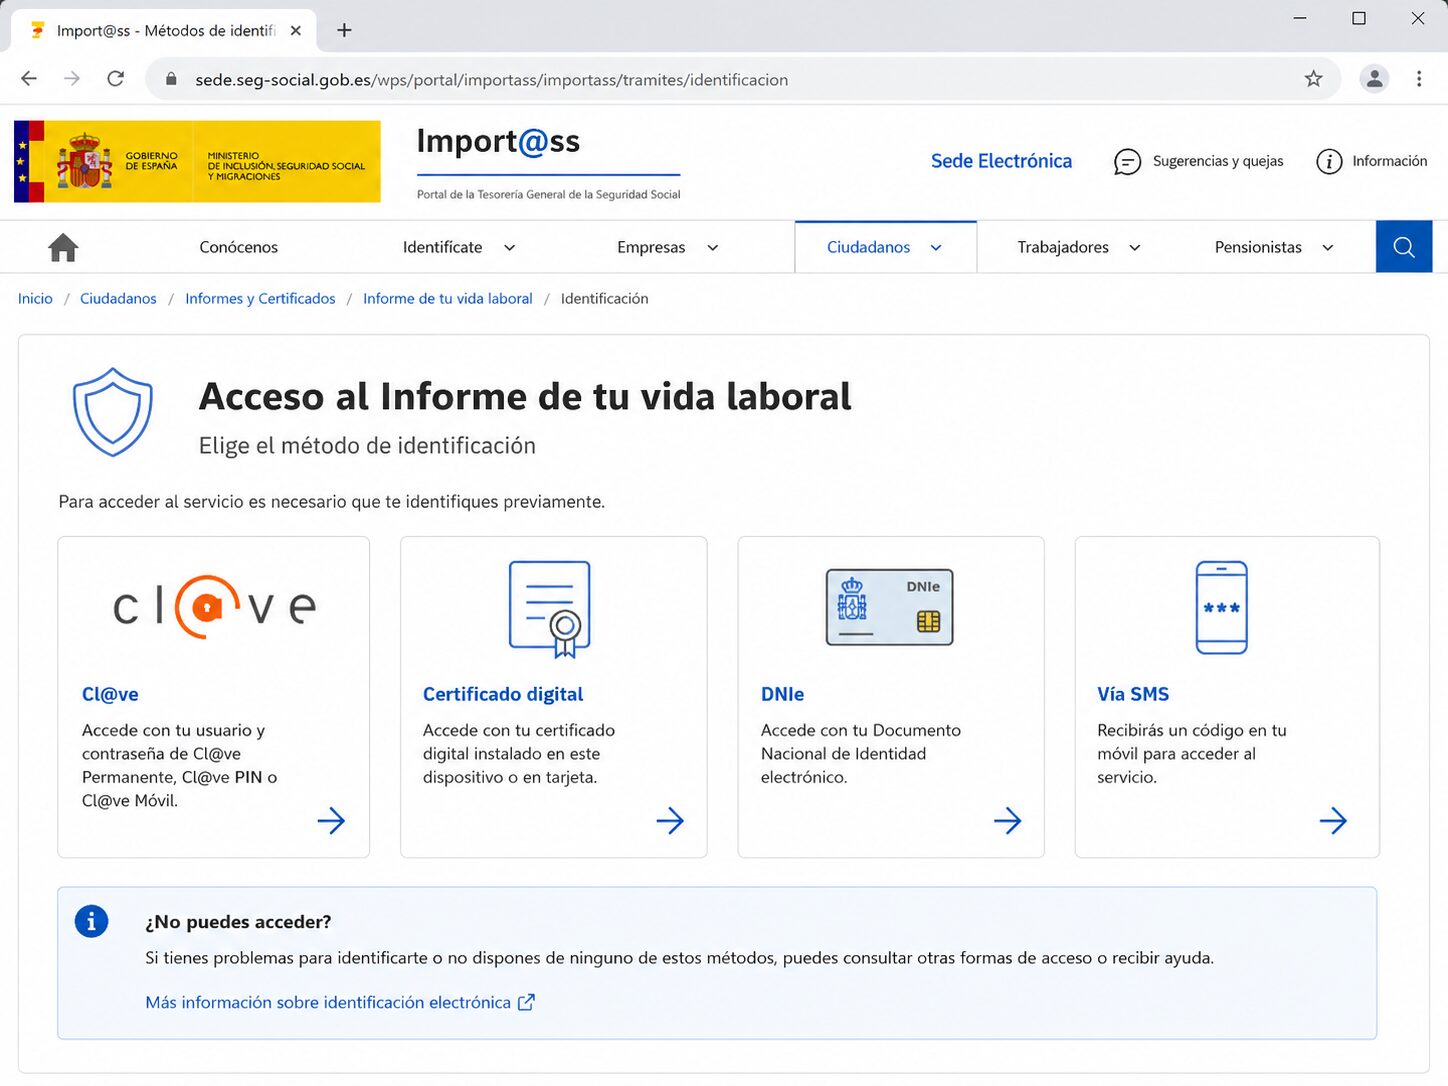
Task: Open Ciudadanos breadcrumb link
Action: tap(118, 299)
